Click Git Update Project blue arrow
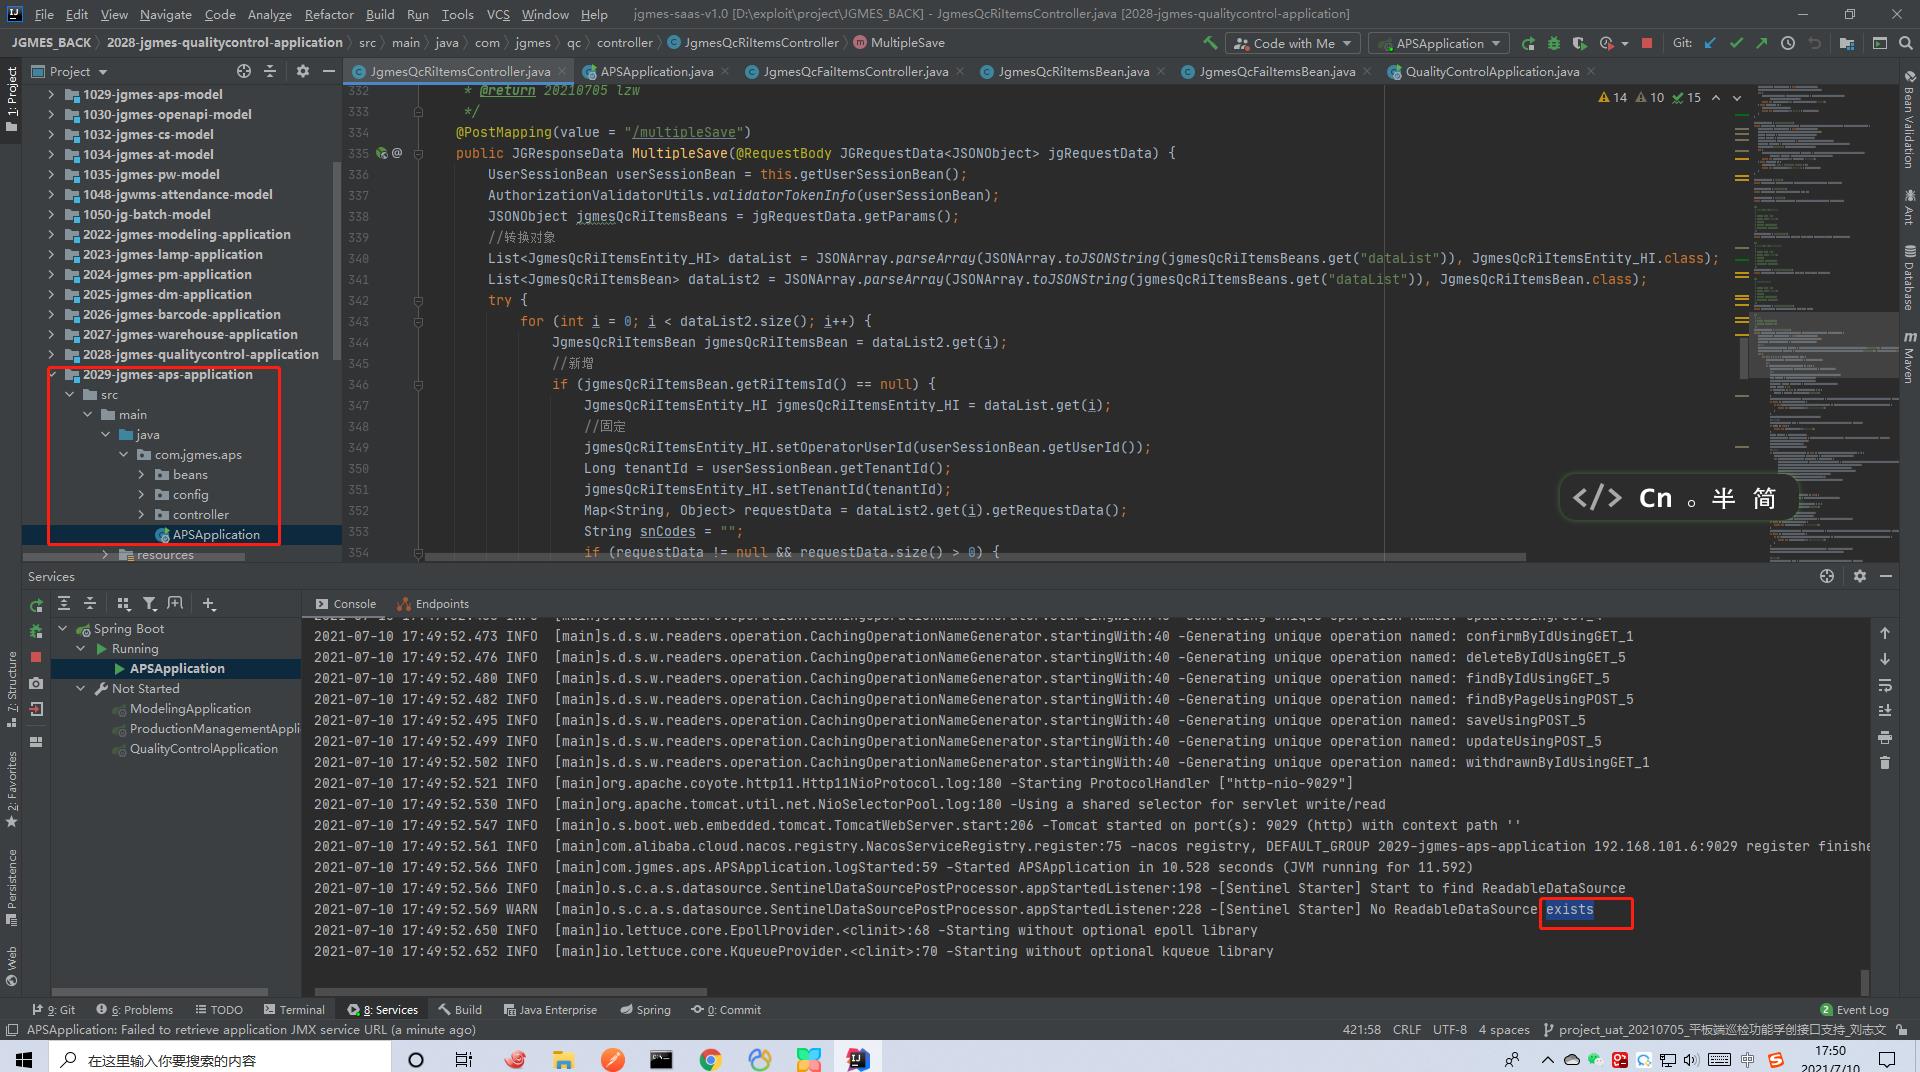The height and width of the screenshot is (1072, 1920). click(x=1710, y=43)
